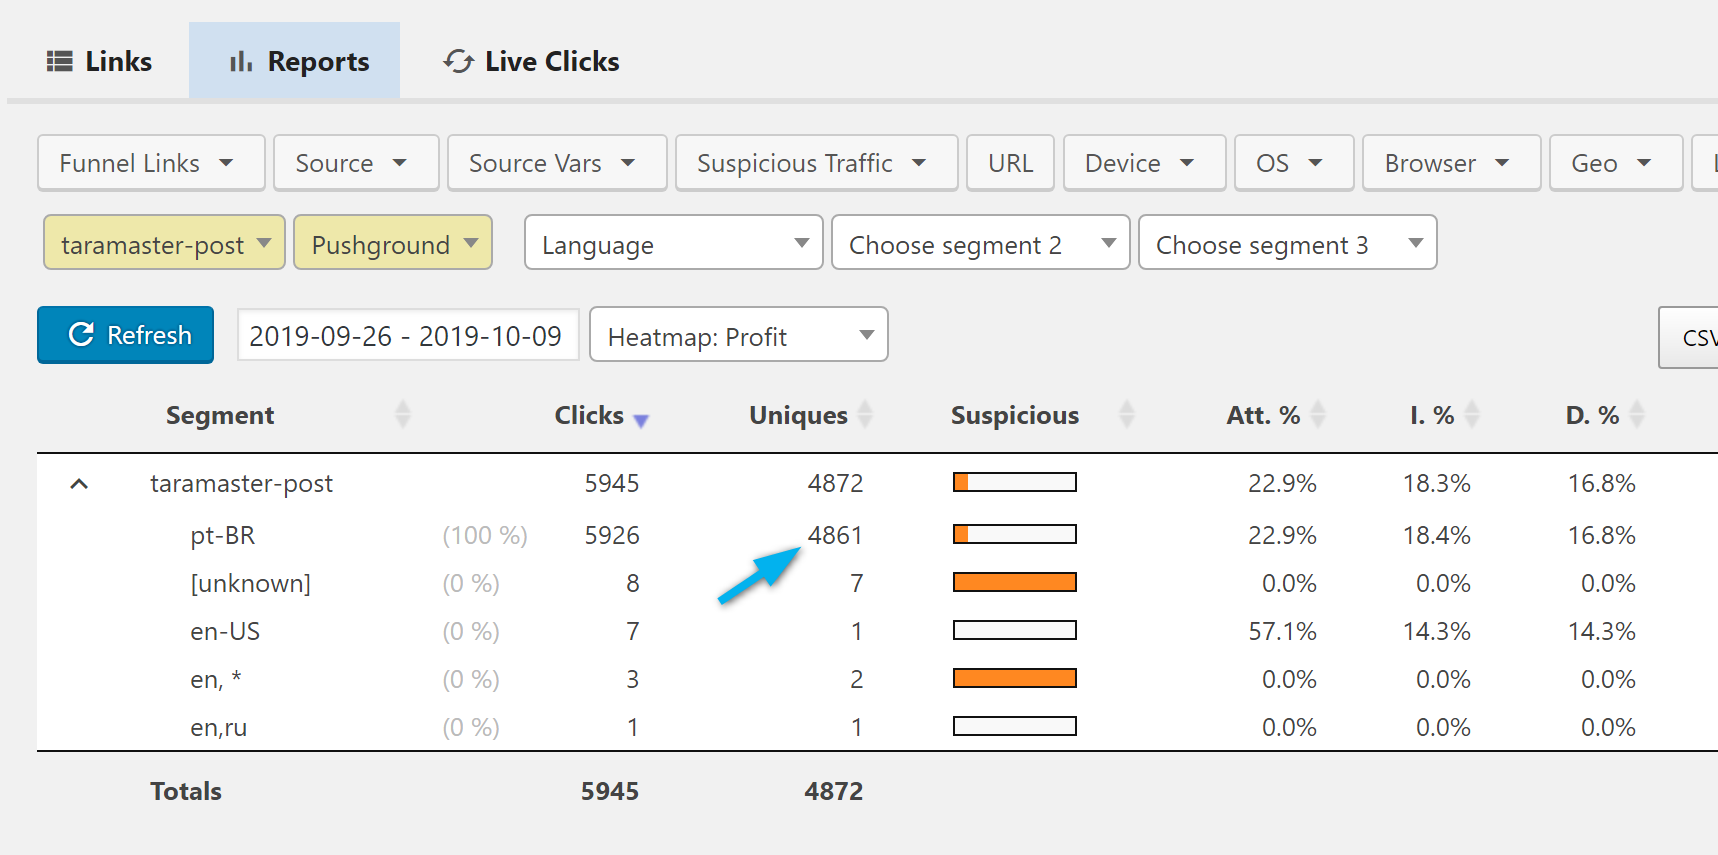The width and height of the screenshot is (1718, 855).
Task: Sort by the Clicks column header
Action: 589,415
